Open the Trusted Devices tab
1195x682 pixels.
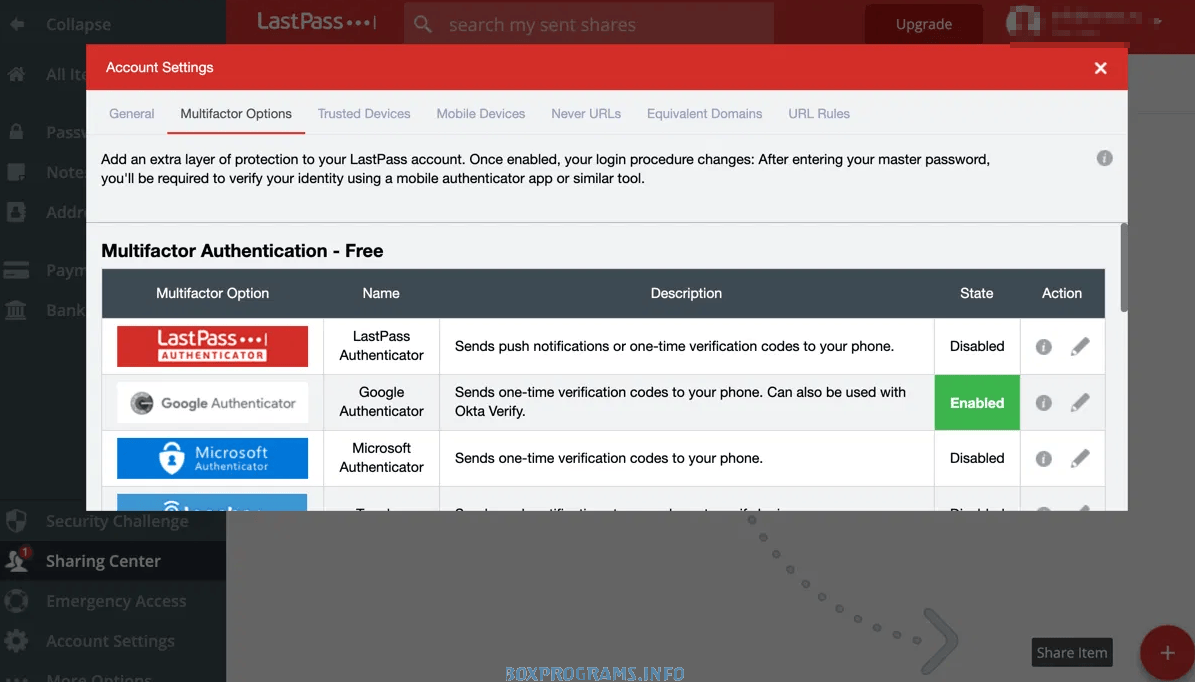pyautogui.click(x=364, y=114)
